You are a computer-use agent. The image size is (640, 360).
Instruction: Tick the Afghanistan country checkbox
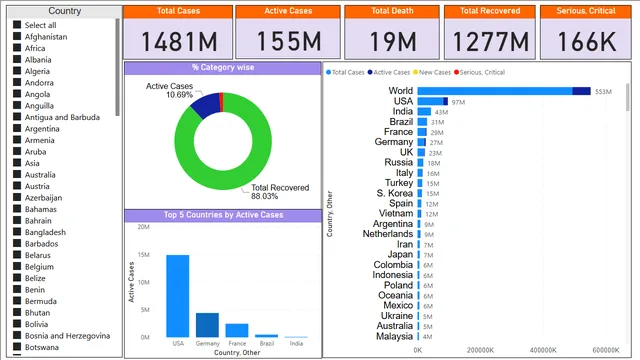17,36
